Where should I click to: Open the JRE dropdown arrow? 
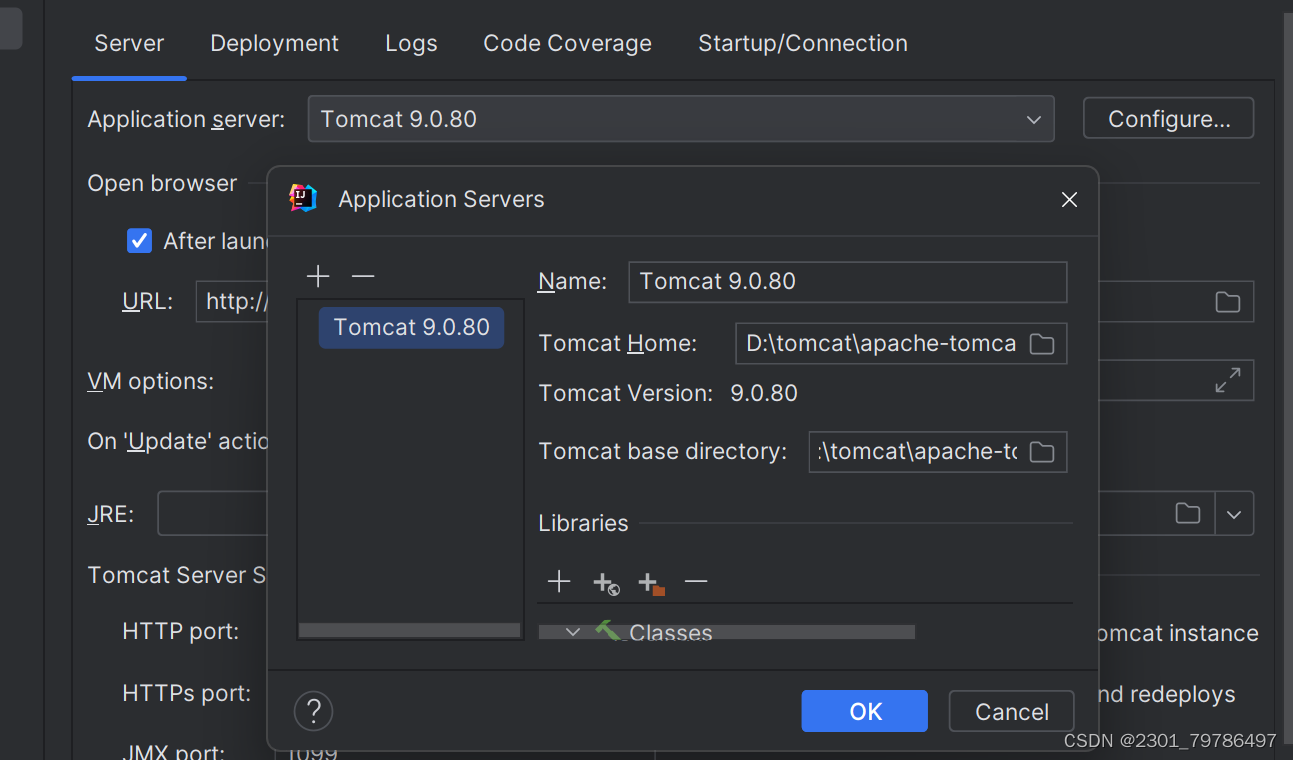(1234, 514)
